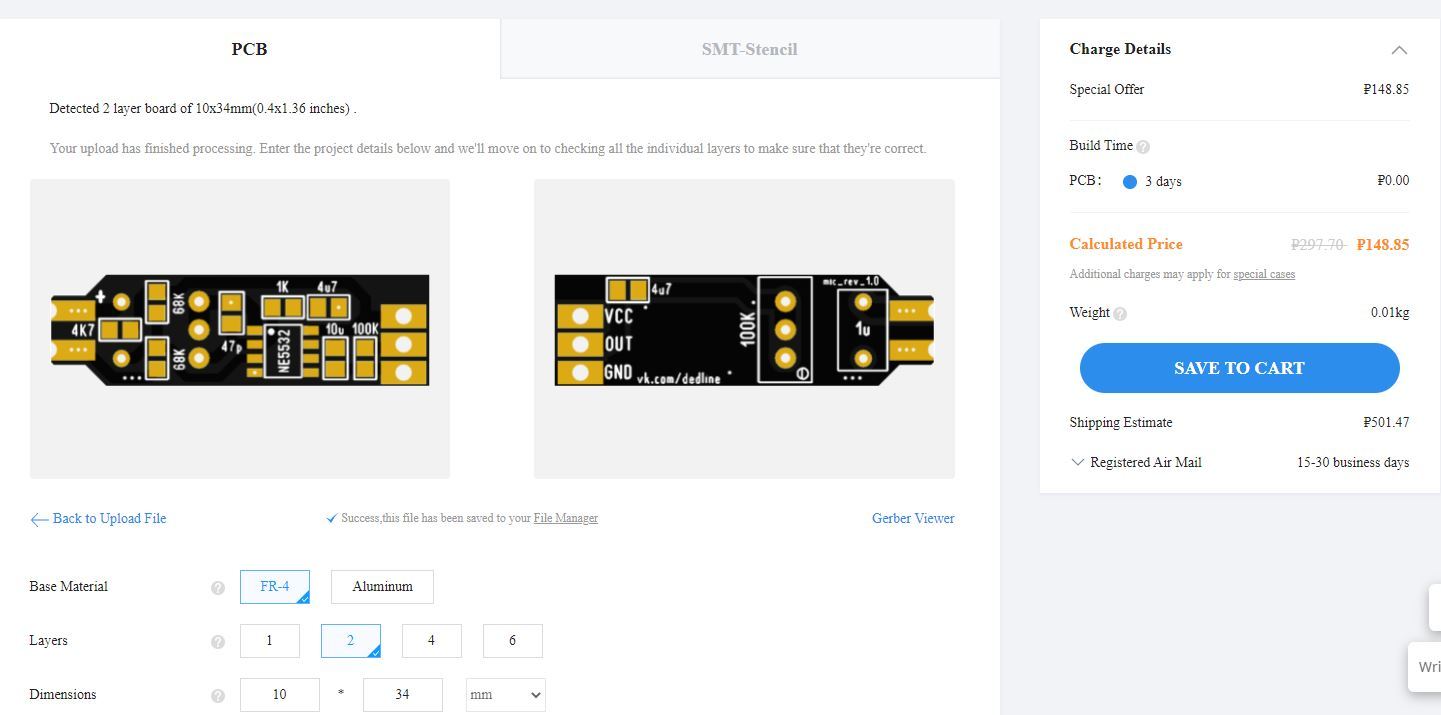Screen dimensions: 1441x715
Task: Click the dimension length field showing 34
Action: (x=403, y=695)
